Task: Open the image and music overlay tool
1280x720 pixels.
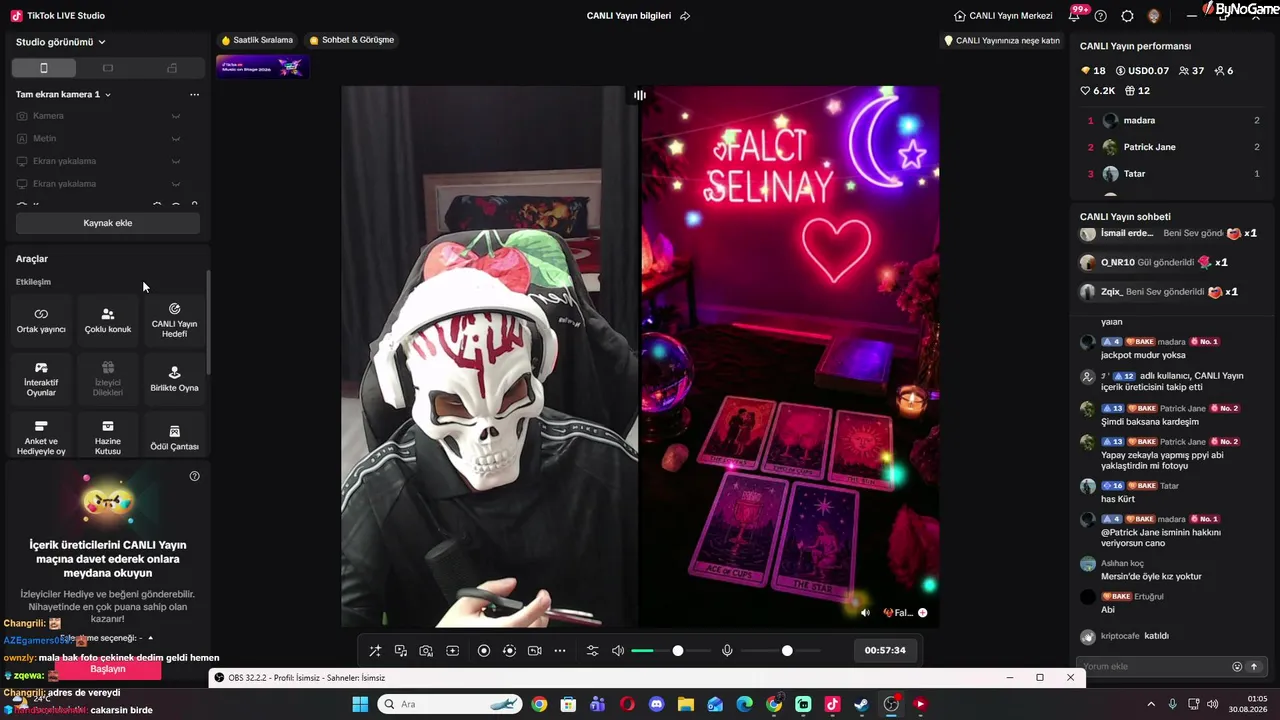Action: click(x=401, y=651)
